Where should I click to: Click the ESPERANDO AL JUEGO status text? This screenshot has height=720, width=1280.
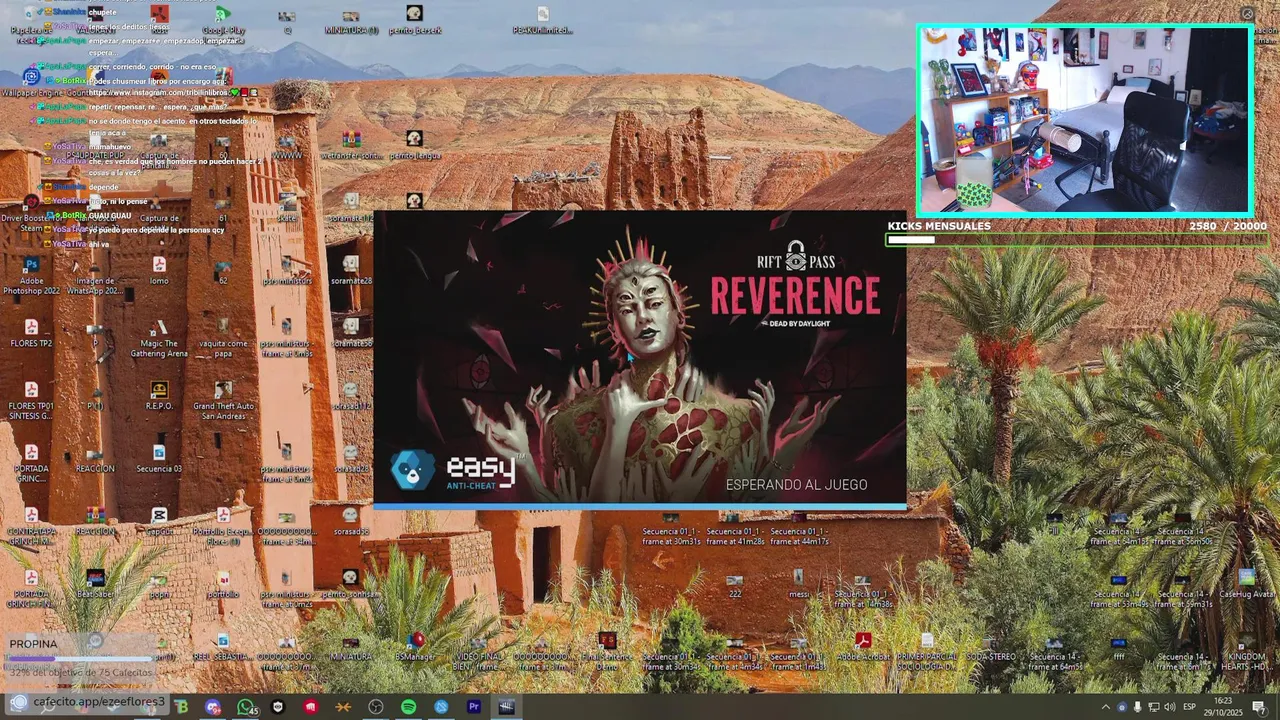point(796,485)
